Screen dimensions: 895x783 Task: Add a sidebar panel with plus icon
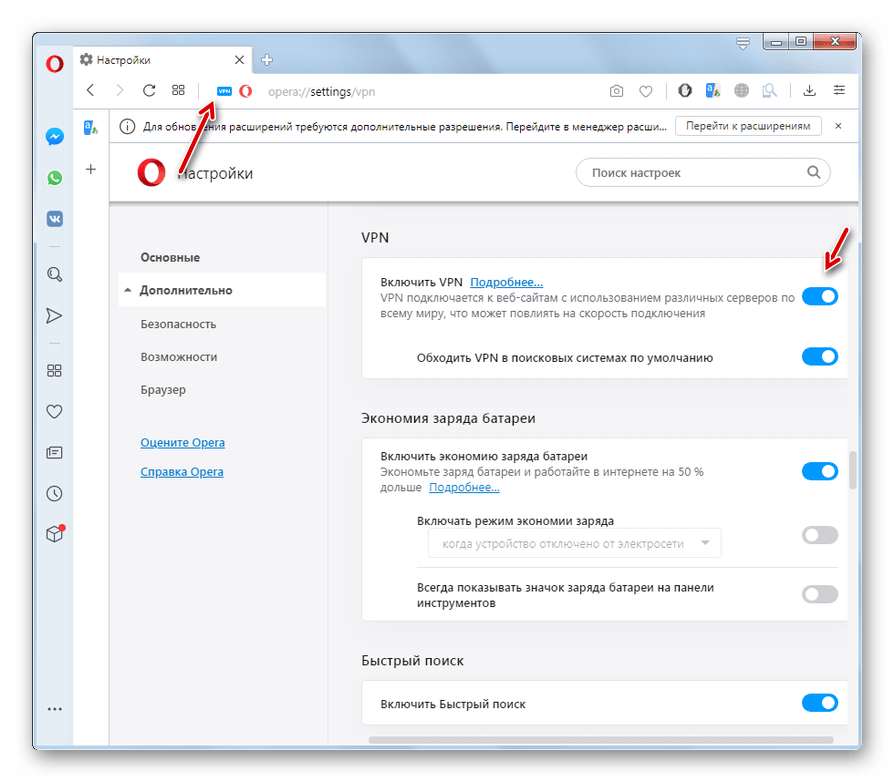click(x=91, y=169)
